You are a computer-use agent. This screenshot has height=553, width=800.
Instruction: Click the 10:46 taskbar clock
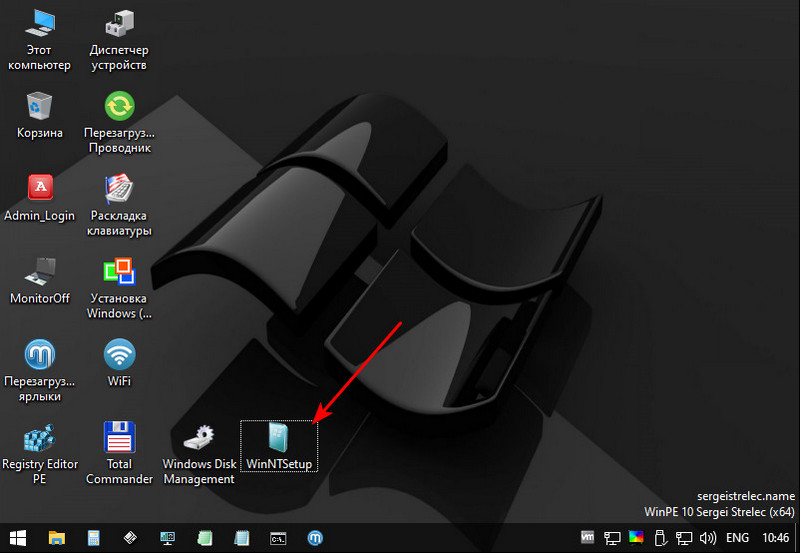coord(776,538)
